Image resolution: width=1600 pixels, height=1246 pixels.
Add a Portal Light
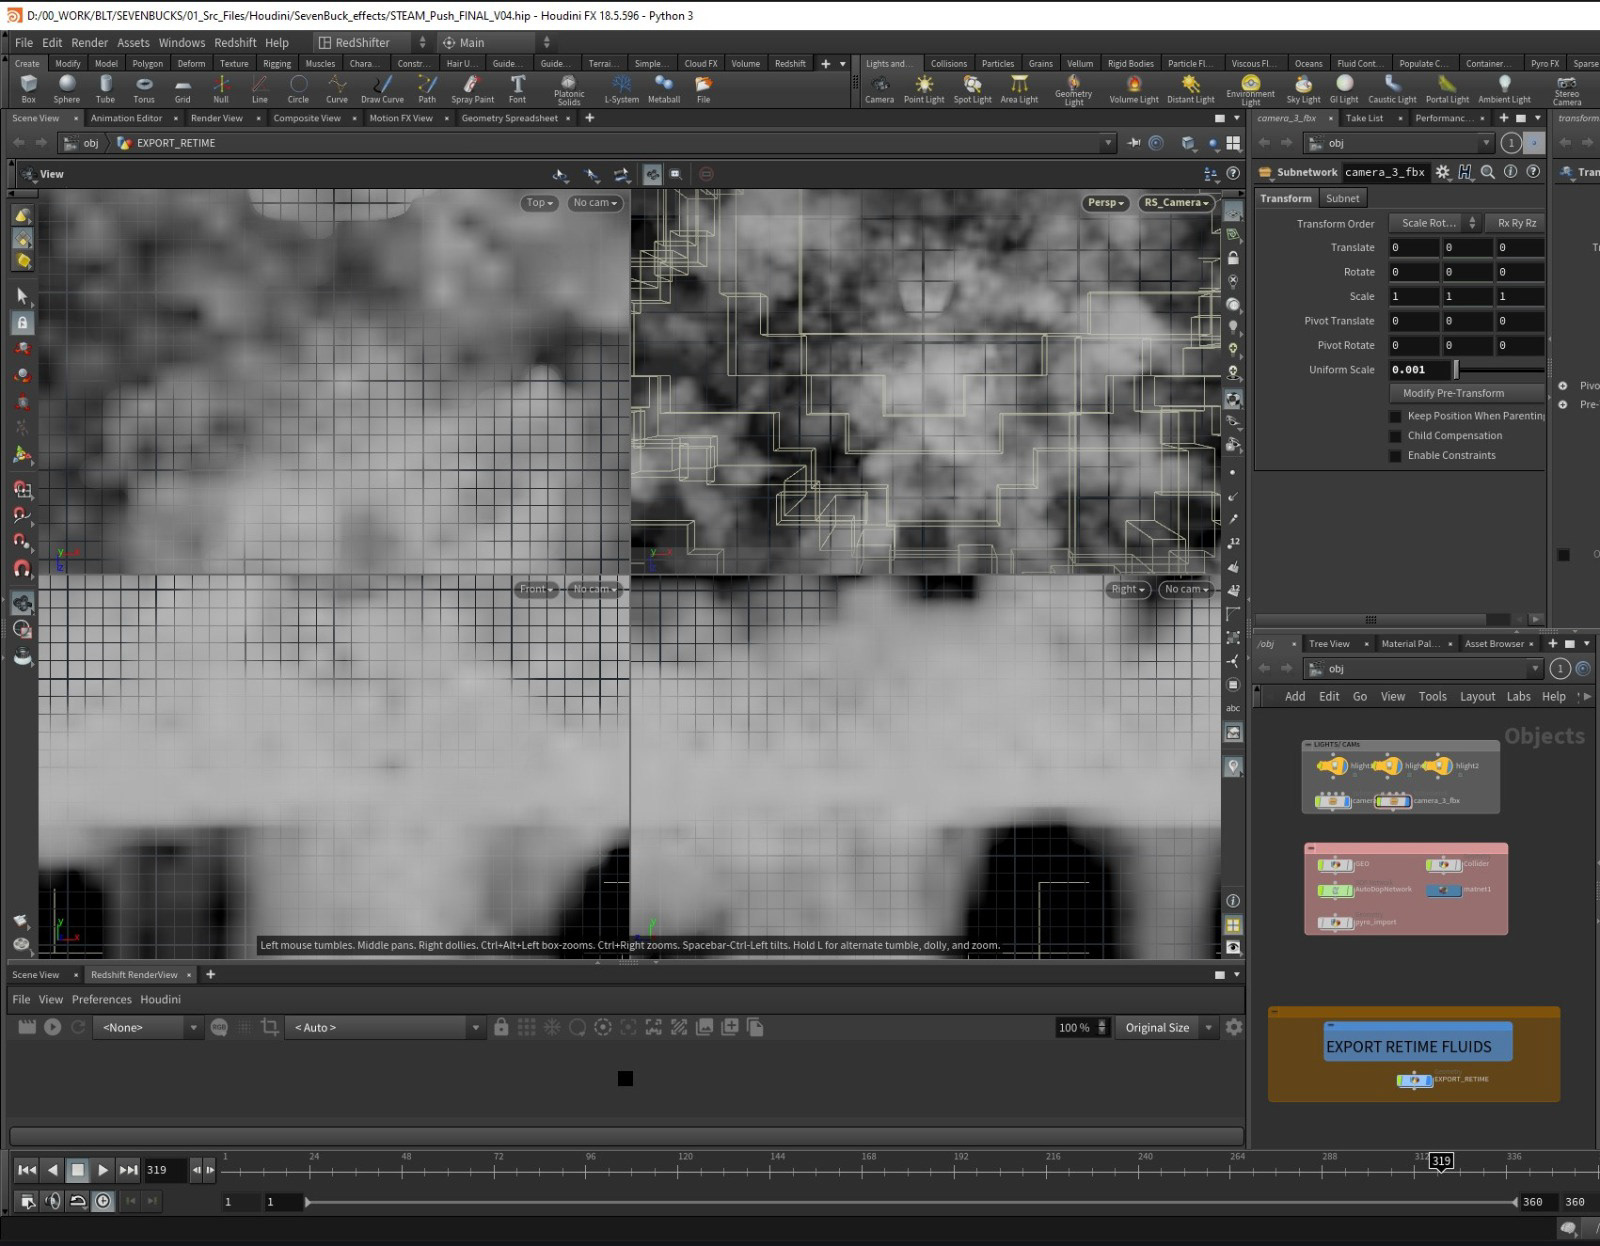point(1447,89)
